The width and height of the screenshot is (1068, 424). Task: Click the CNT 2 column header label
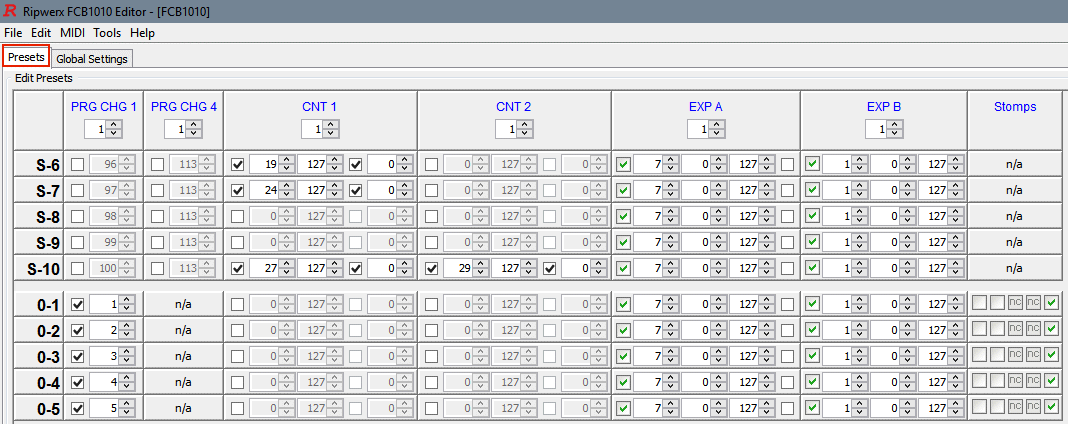513,107
